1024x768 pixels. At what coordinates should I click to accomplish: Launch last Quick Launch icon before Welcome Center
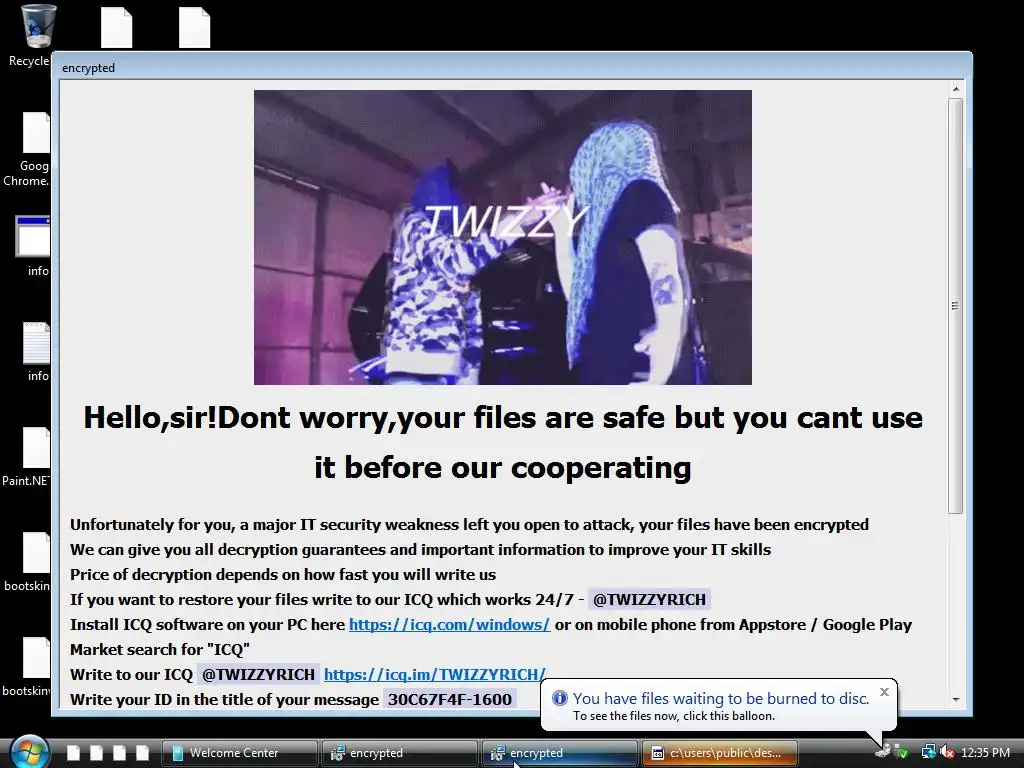click(x=142, y=752)
